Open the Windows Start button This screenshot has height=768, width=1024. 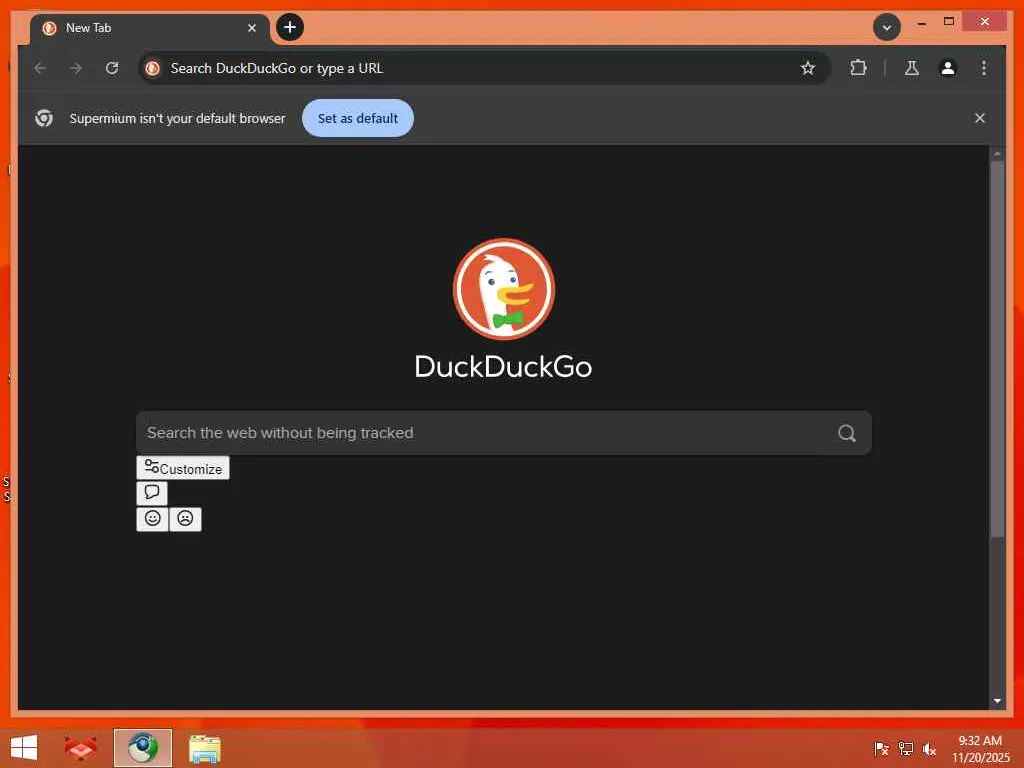tap(24, 748)
